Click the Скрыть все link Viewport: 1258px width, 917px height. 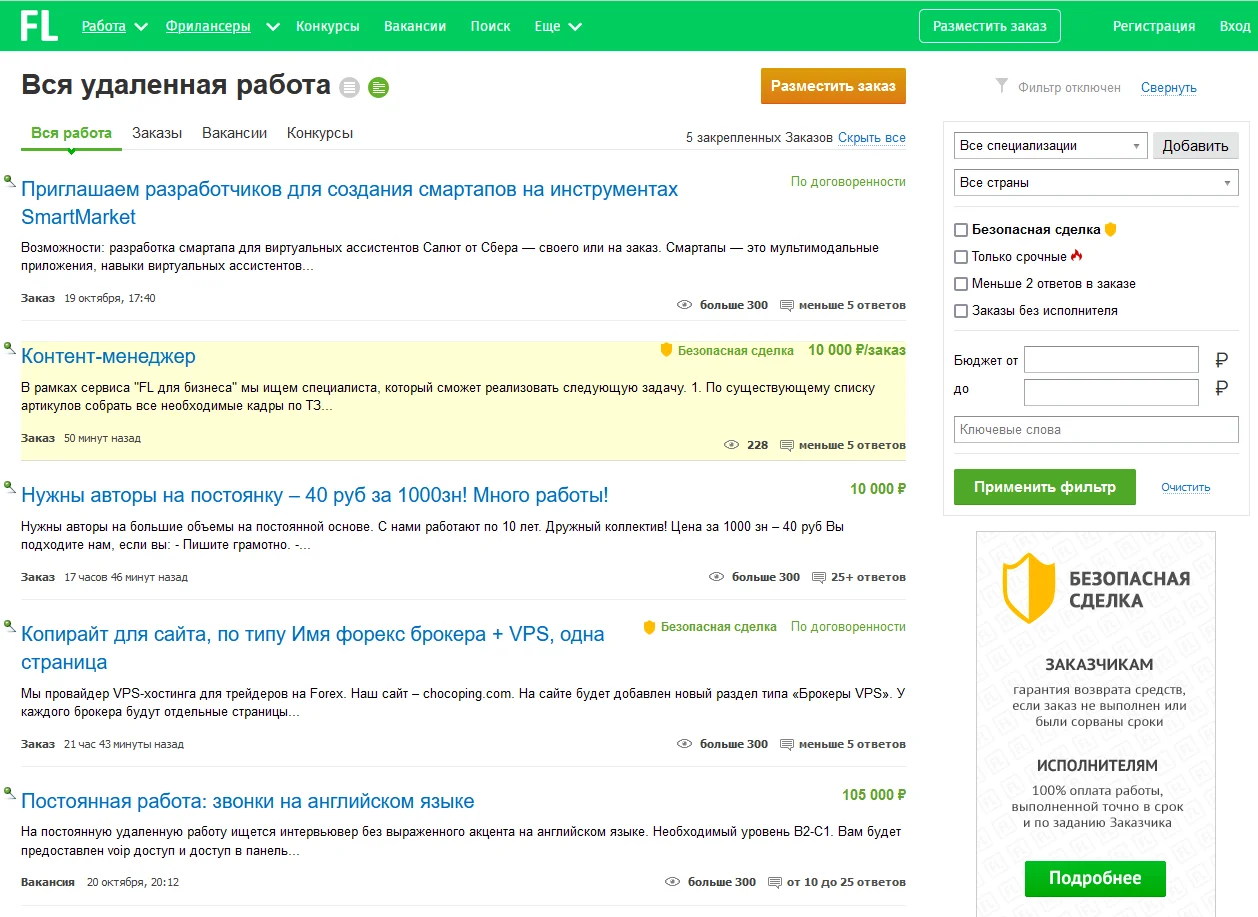pos(872,138)
